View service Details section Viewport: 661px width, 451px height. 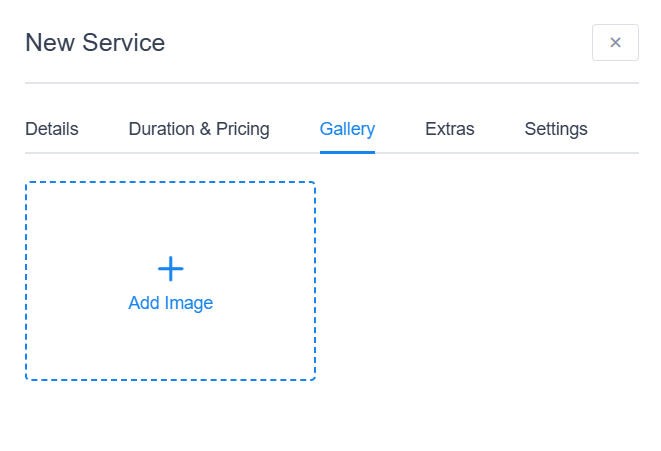point(52,129)
